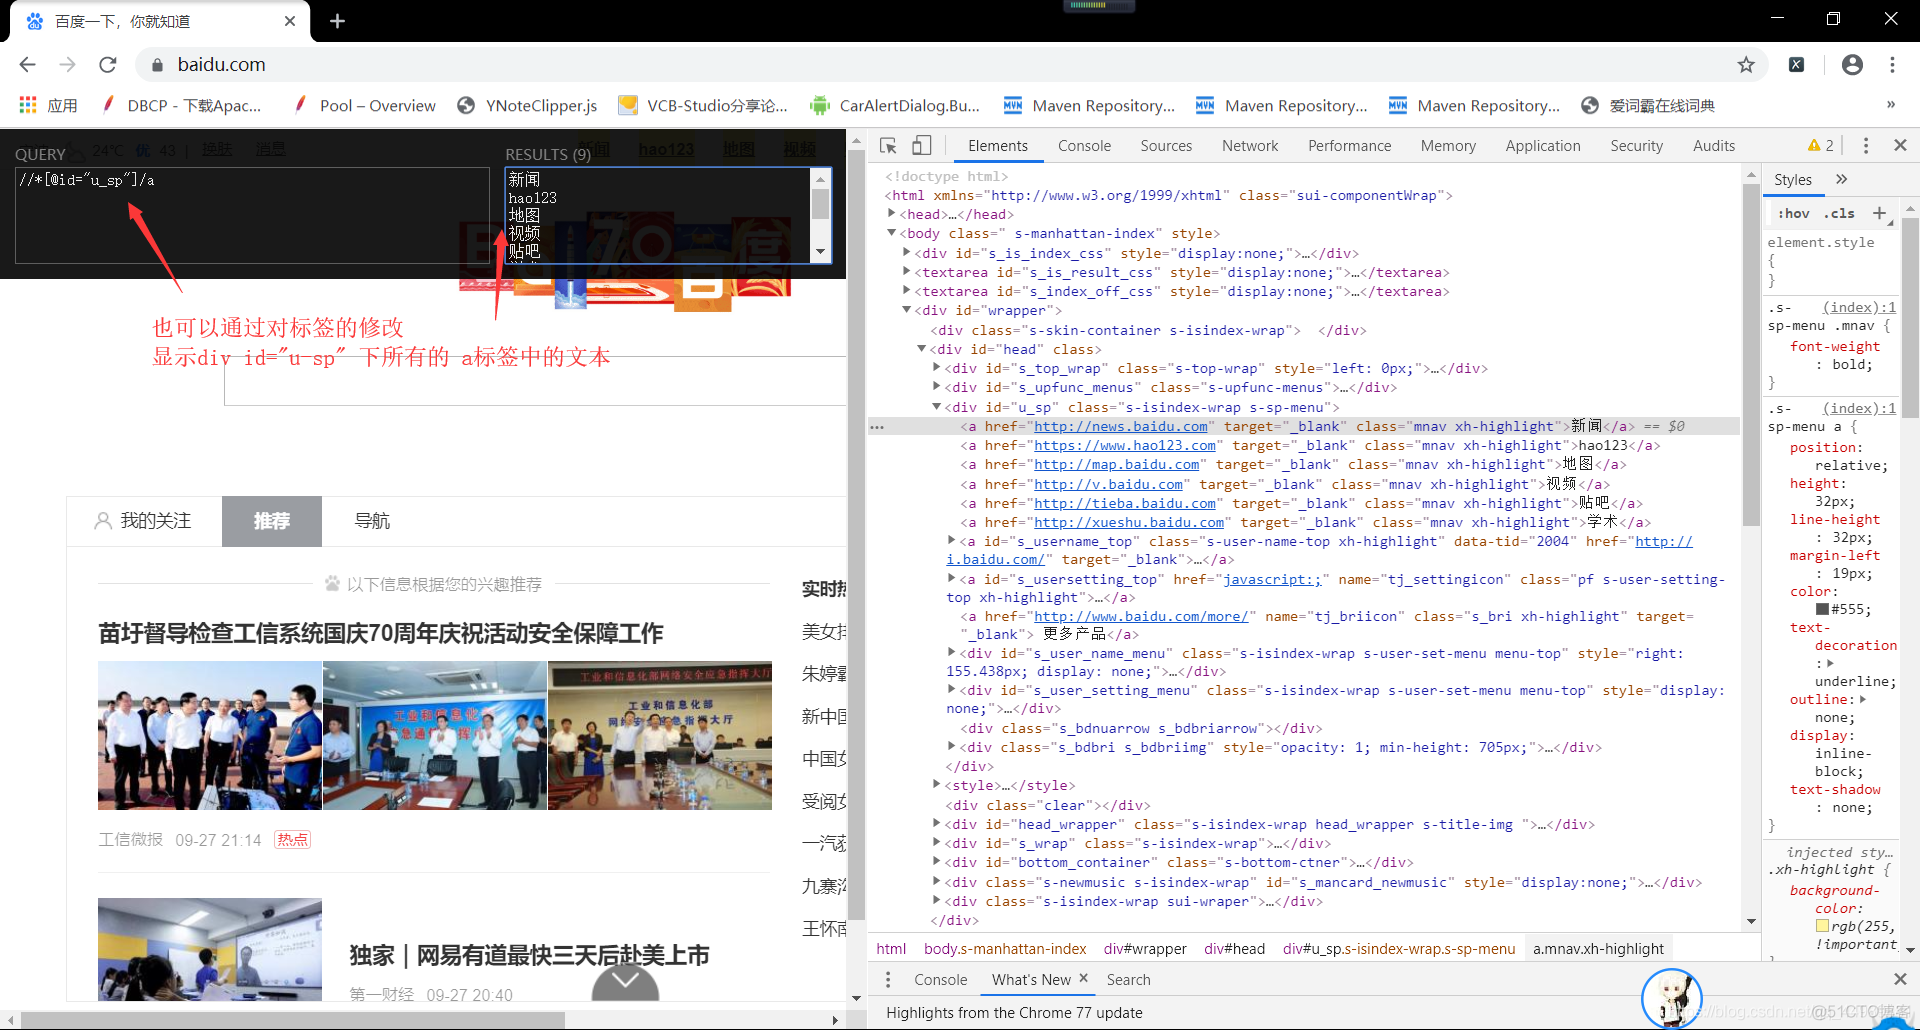This screenshot has height=1030, width=1920.
Task: Click the page vertical scrollbar down arrow
Action: 856,998
